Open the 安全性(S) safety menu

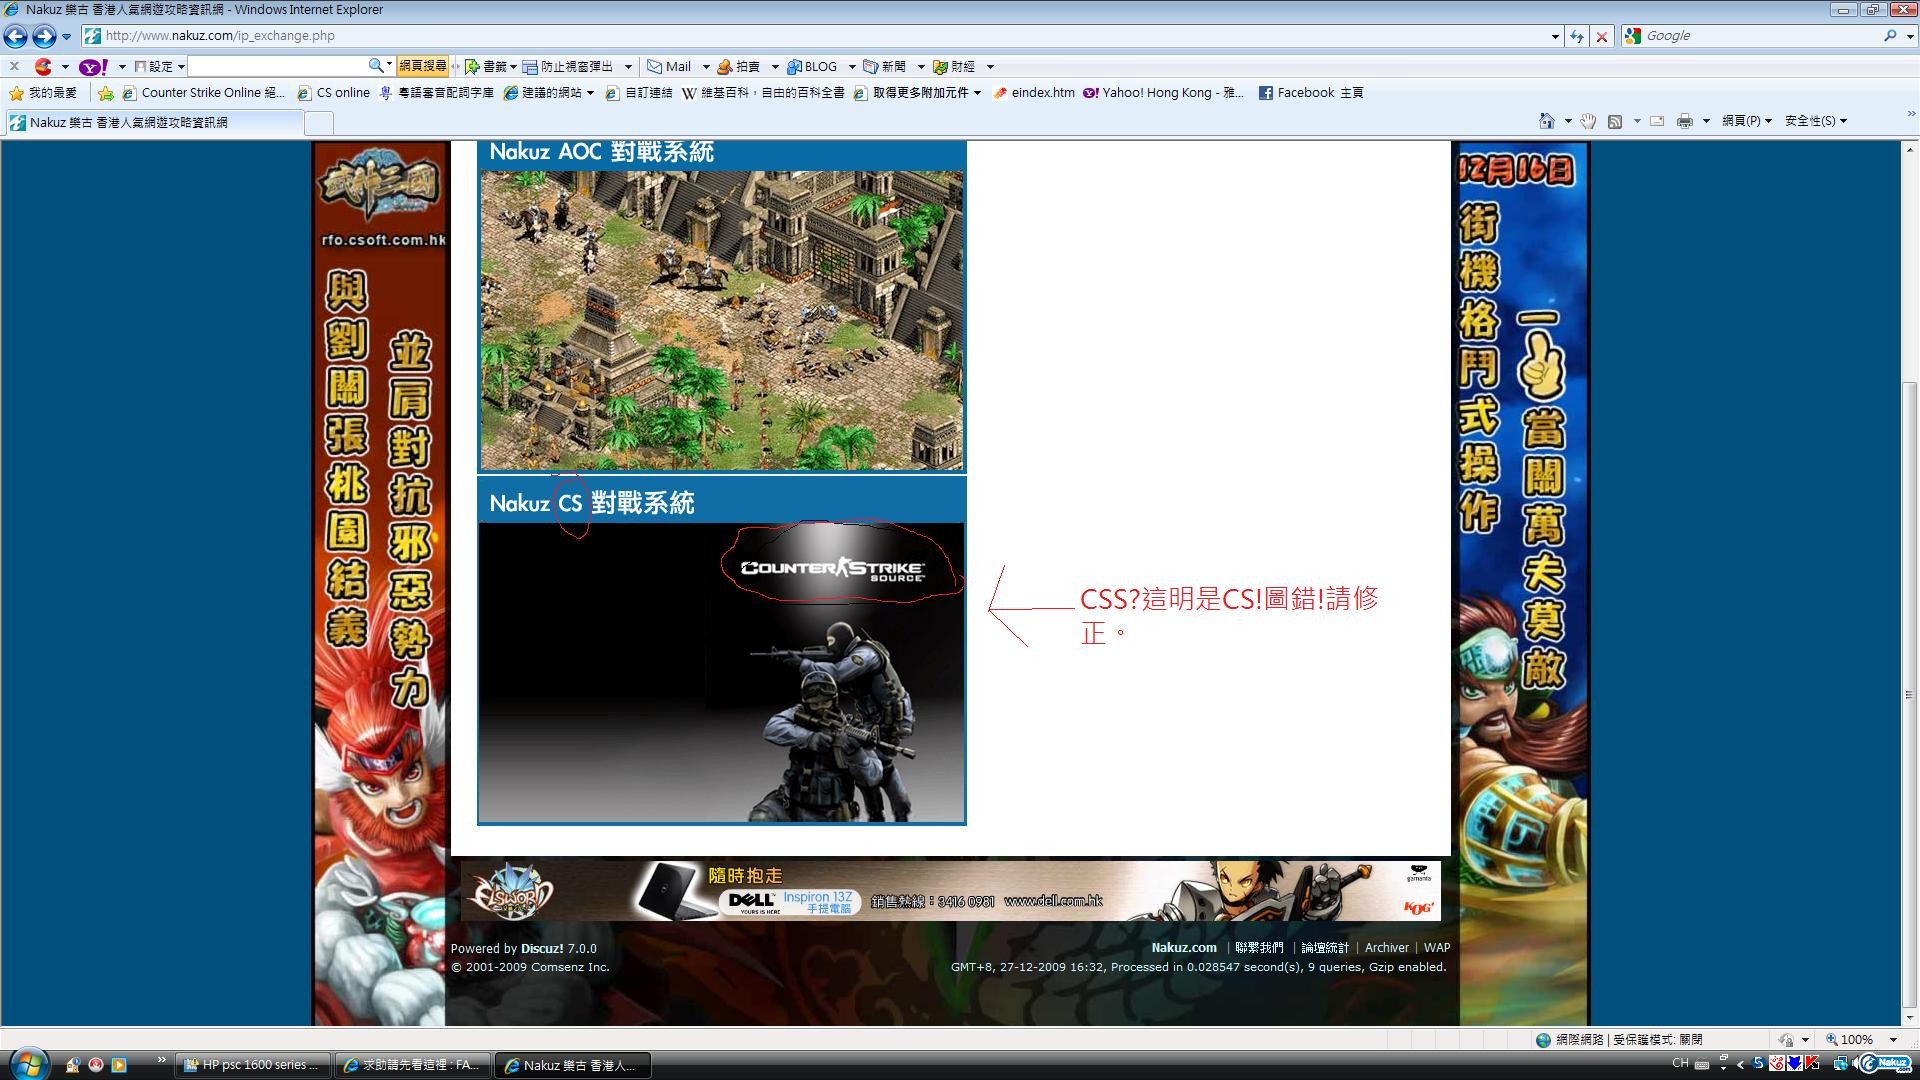click(x=1815, y=121)
